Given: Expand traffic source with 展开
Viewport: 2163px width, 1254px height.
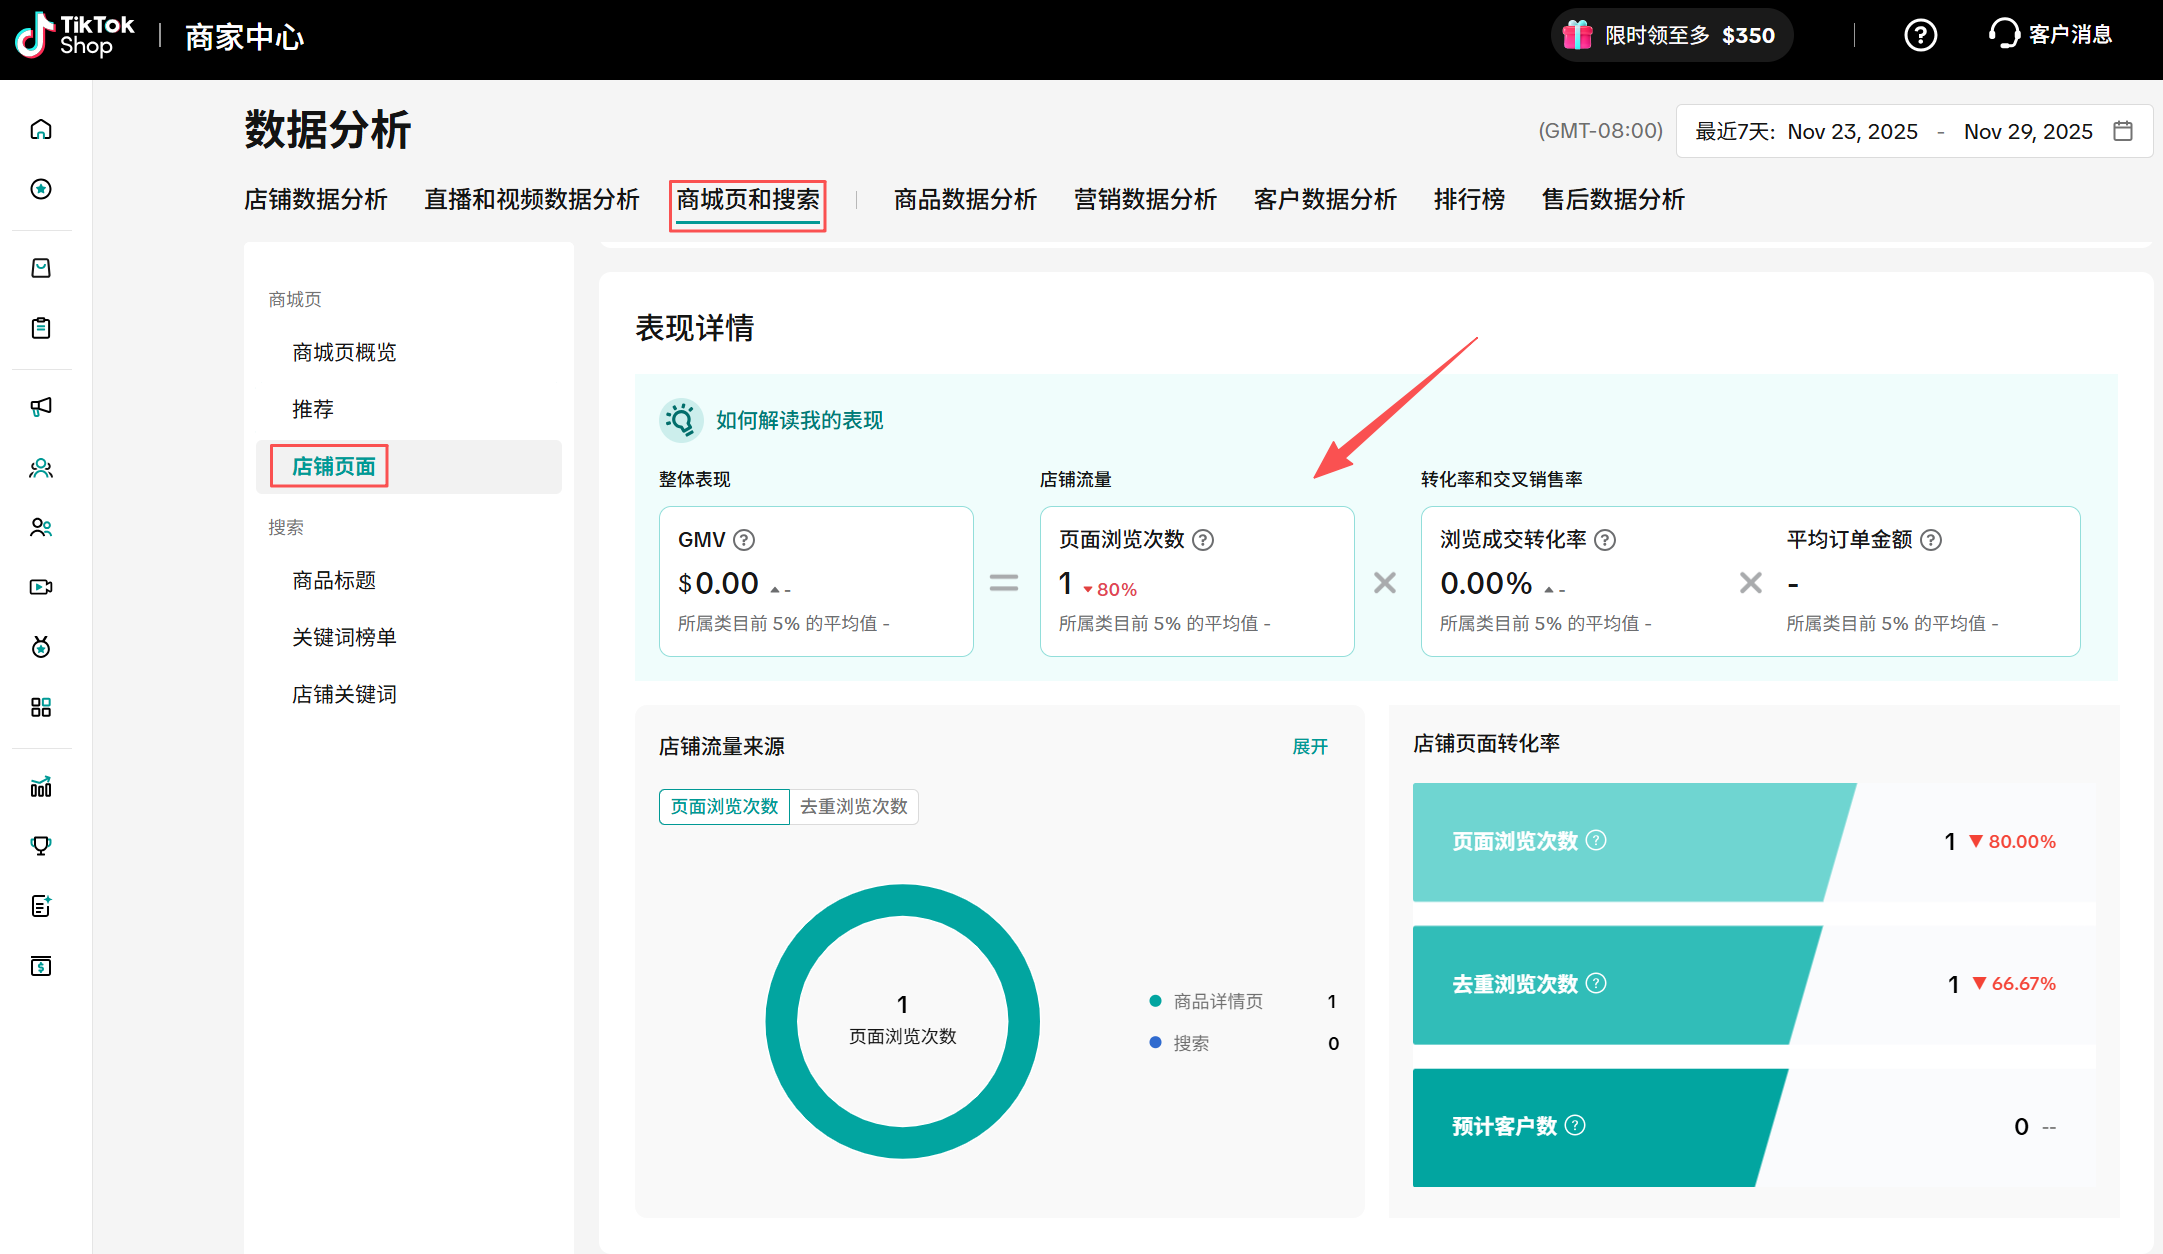Looking at the screenshot, I should 1310,747.
